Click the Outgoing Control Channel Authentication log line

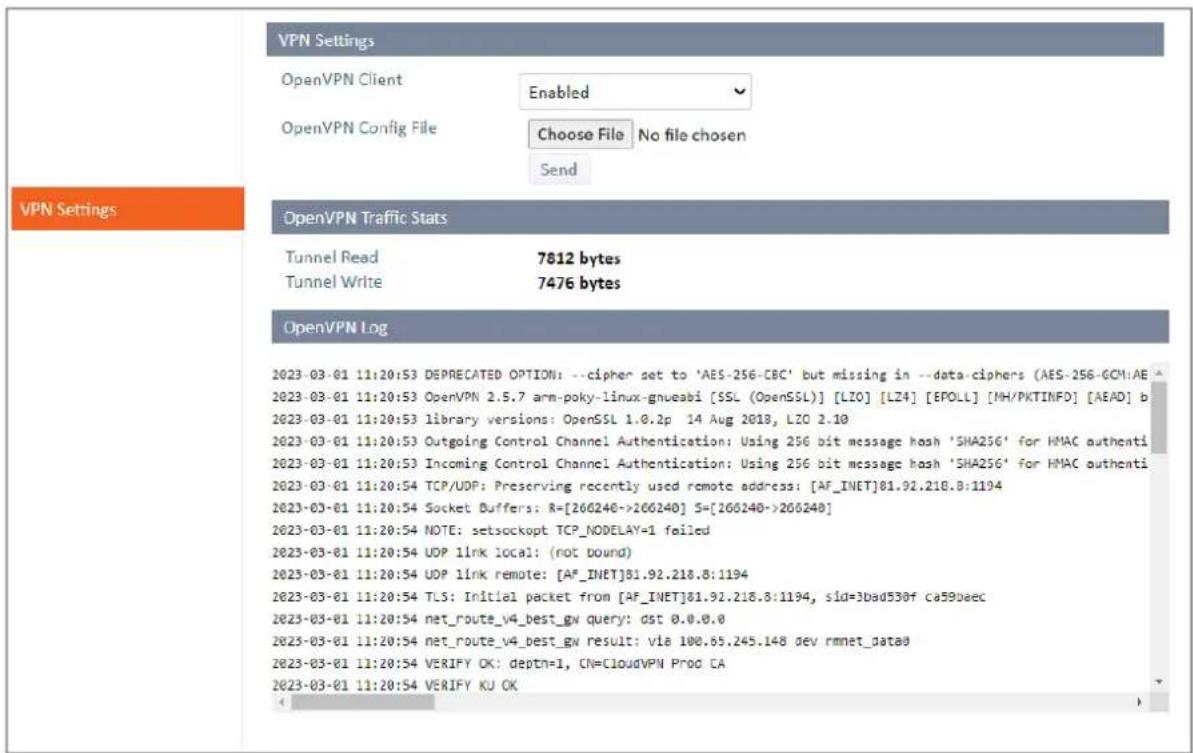pyautogui.click(x=710, y=441)
